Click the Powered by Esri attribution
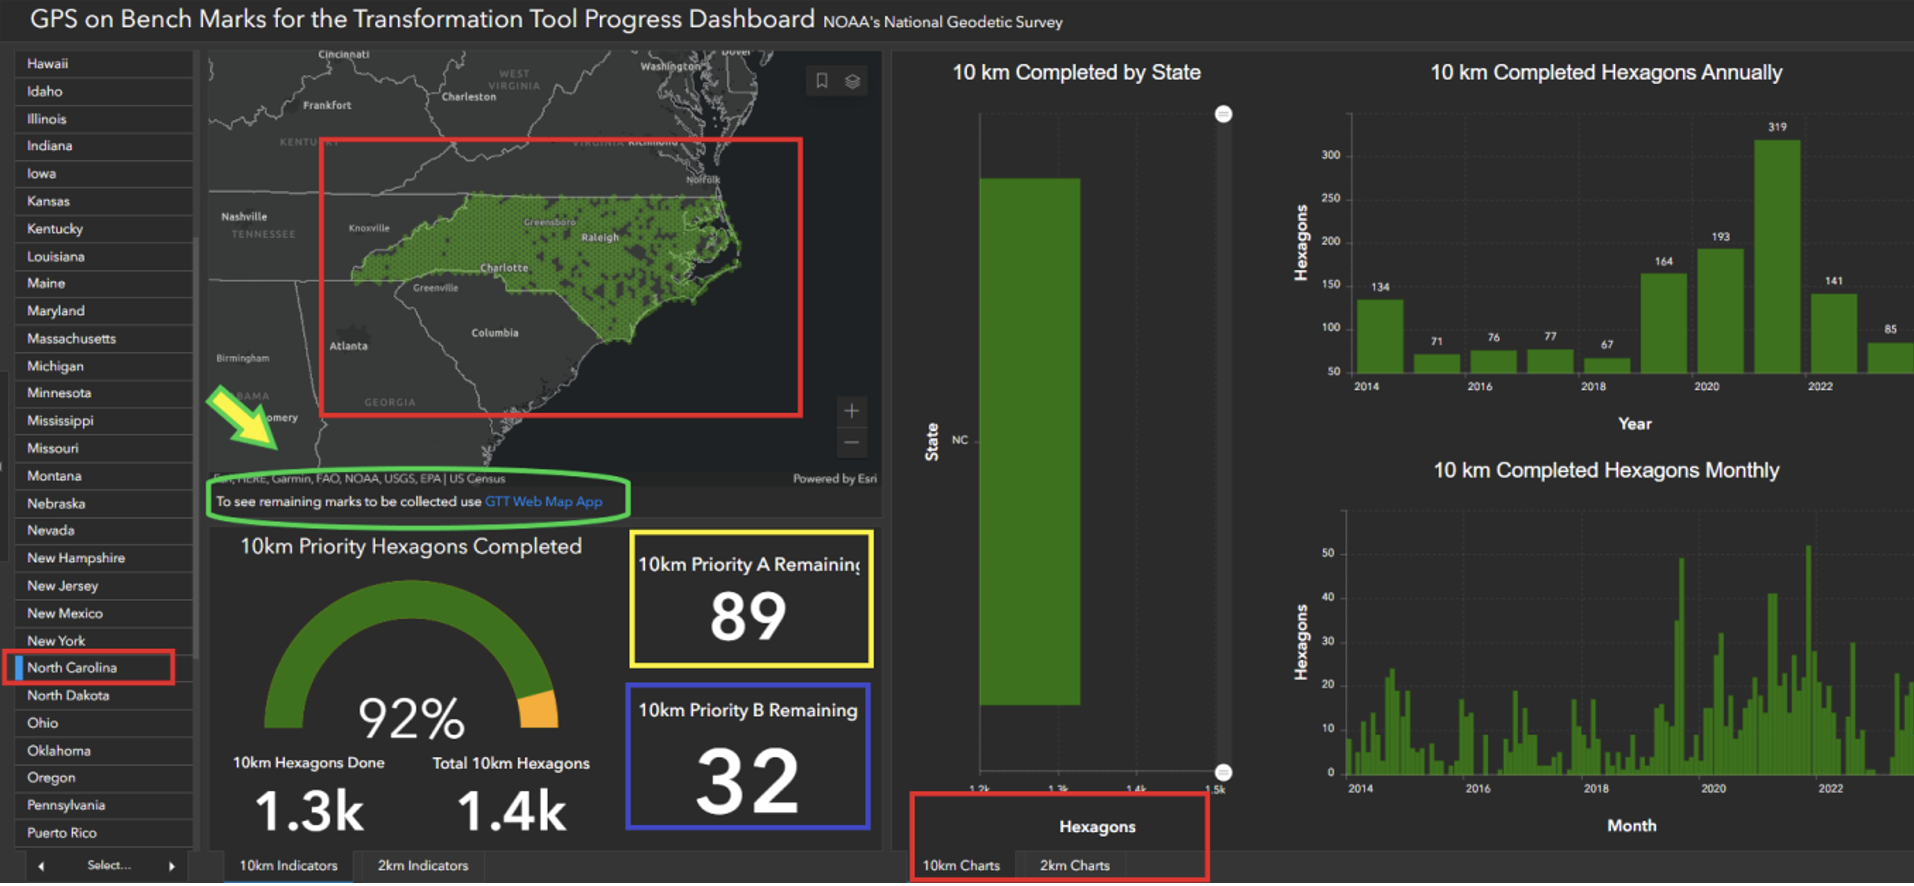 [x=834, y=479]
